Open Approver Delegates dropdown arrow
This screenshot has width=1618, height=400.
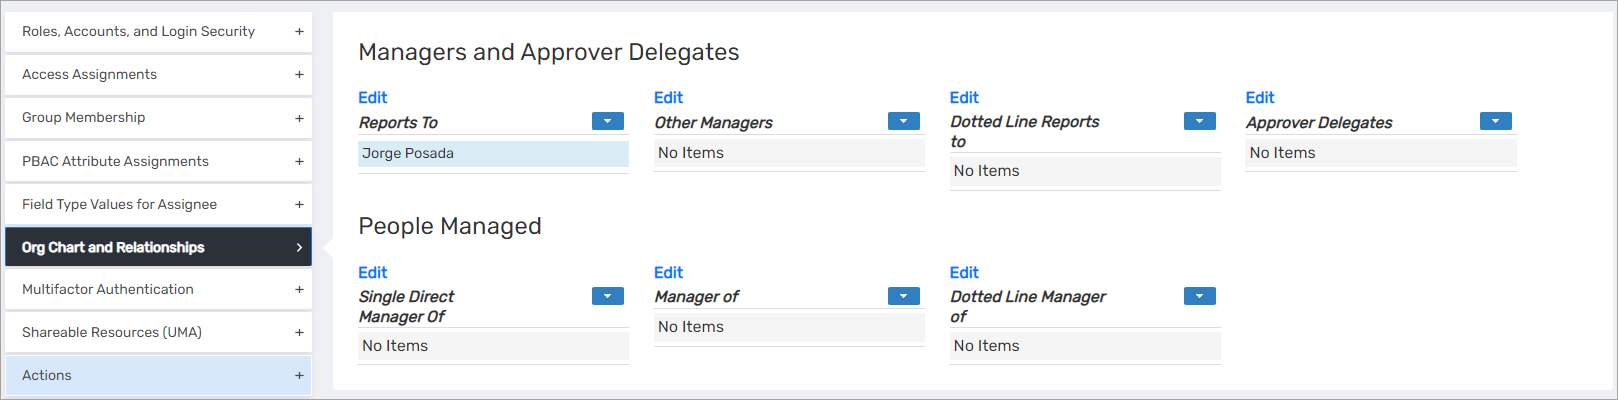tap(1496, 121)
